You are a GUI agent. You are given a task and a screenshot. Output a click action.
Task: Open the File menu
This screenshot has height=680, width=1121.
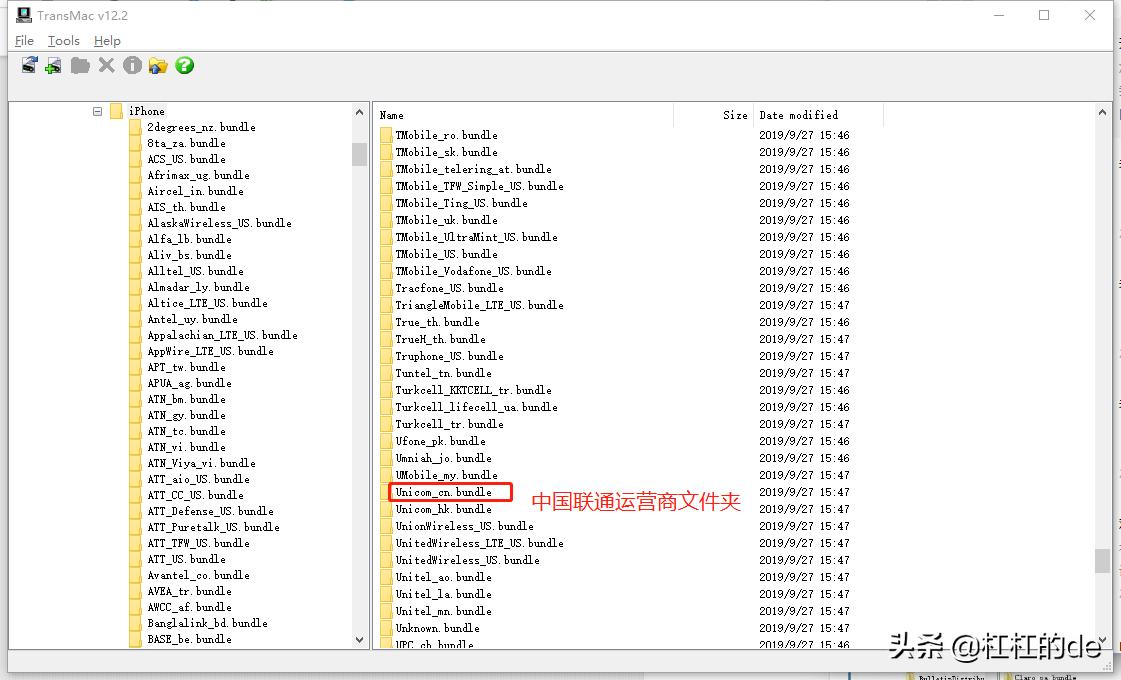[24, 41]
